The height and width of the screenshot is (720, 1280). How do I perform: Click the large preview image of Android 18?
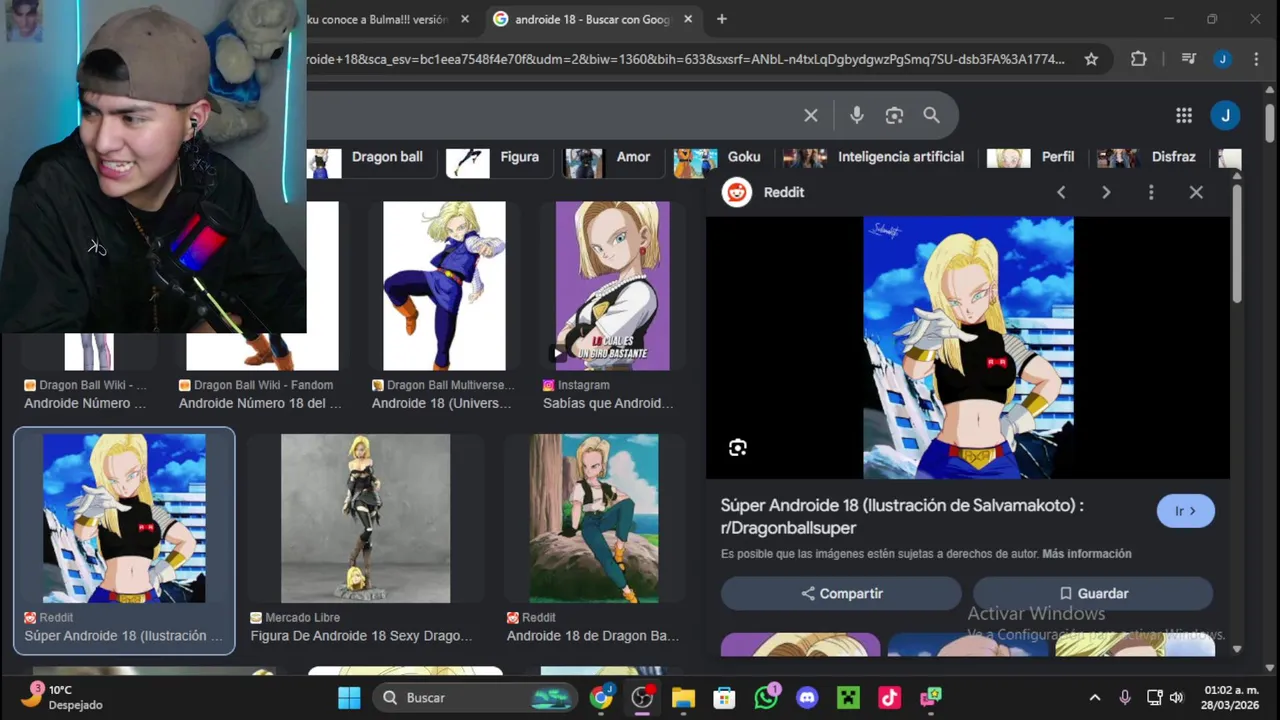[x=968, y=348]
